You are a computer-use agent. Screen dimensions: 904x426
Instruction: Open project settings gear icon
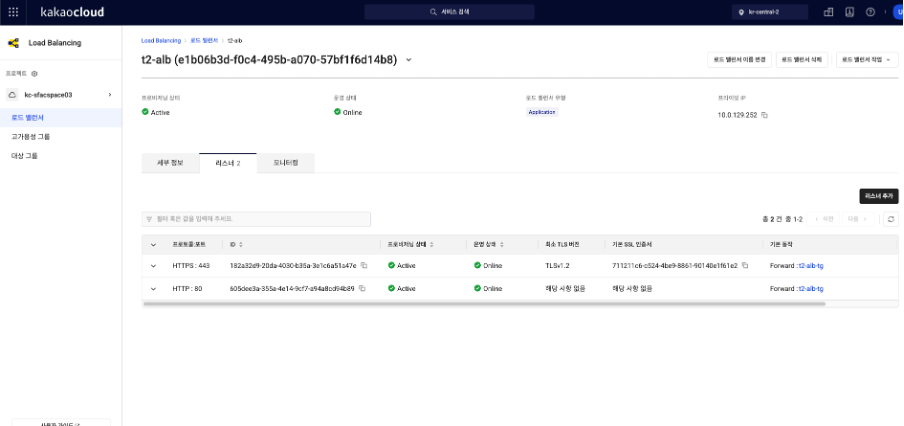pyautogui.click(x=35, y=74)
